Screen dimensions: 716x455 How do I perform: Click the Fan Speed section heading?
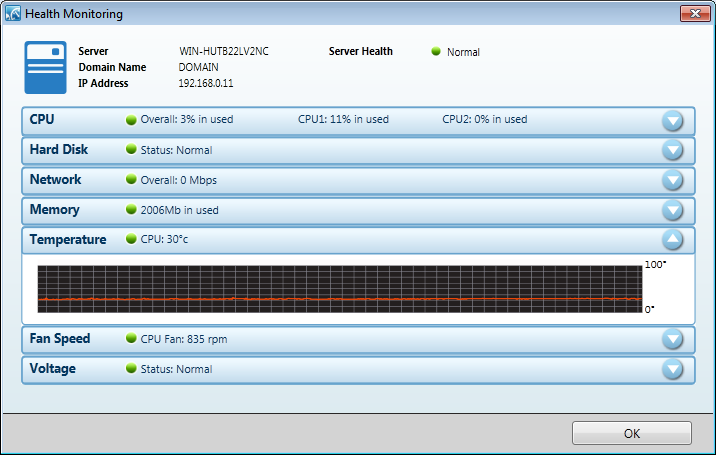click(x=59, y=339)
